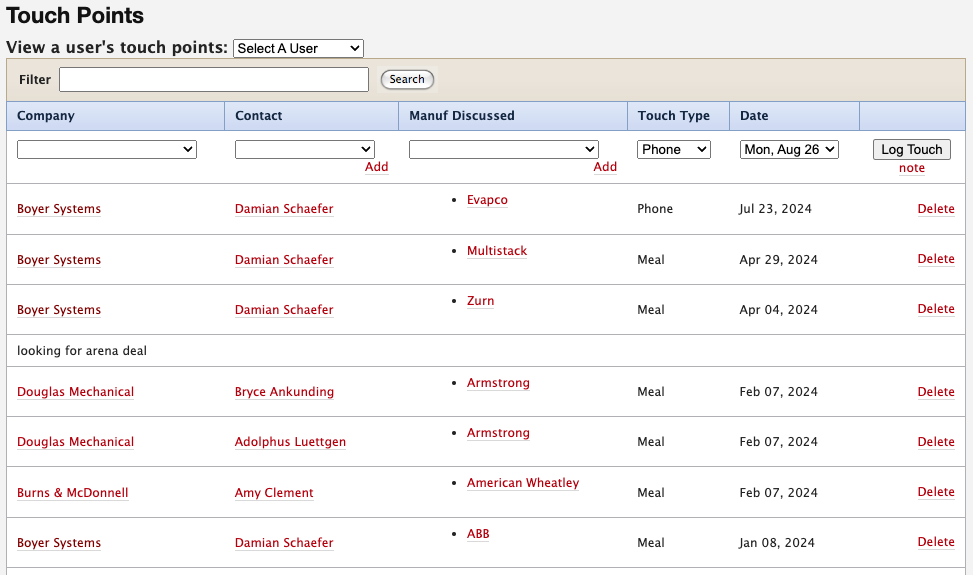Click the 'looking for arena deal' note text

click(x=82, y=351)
